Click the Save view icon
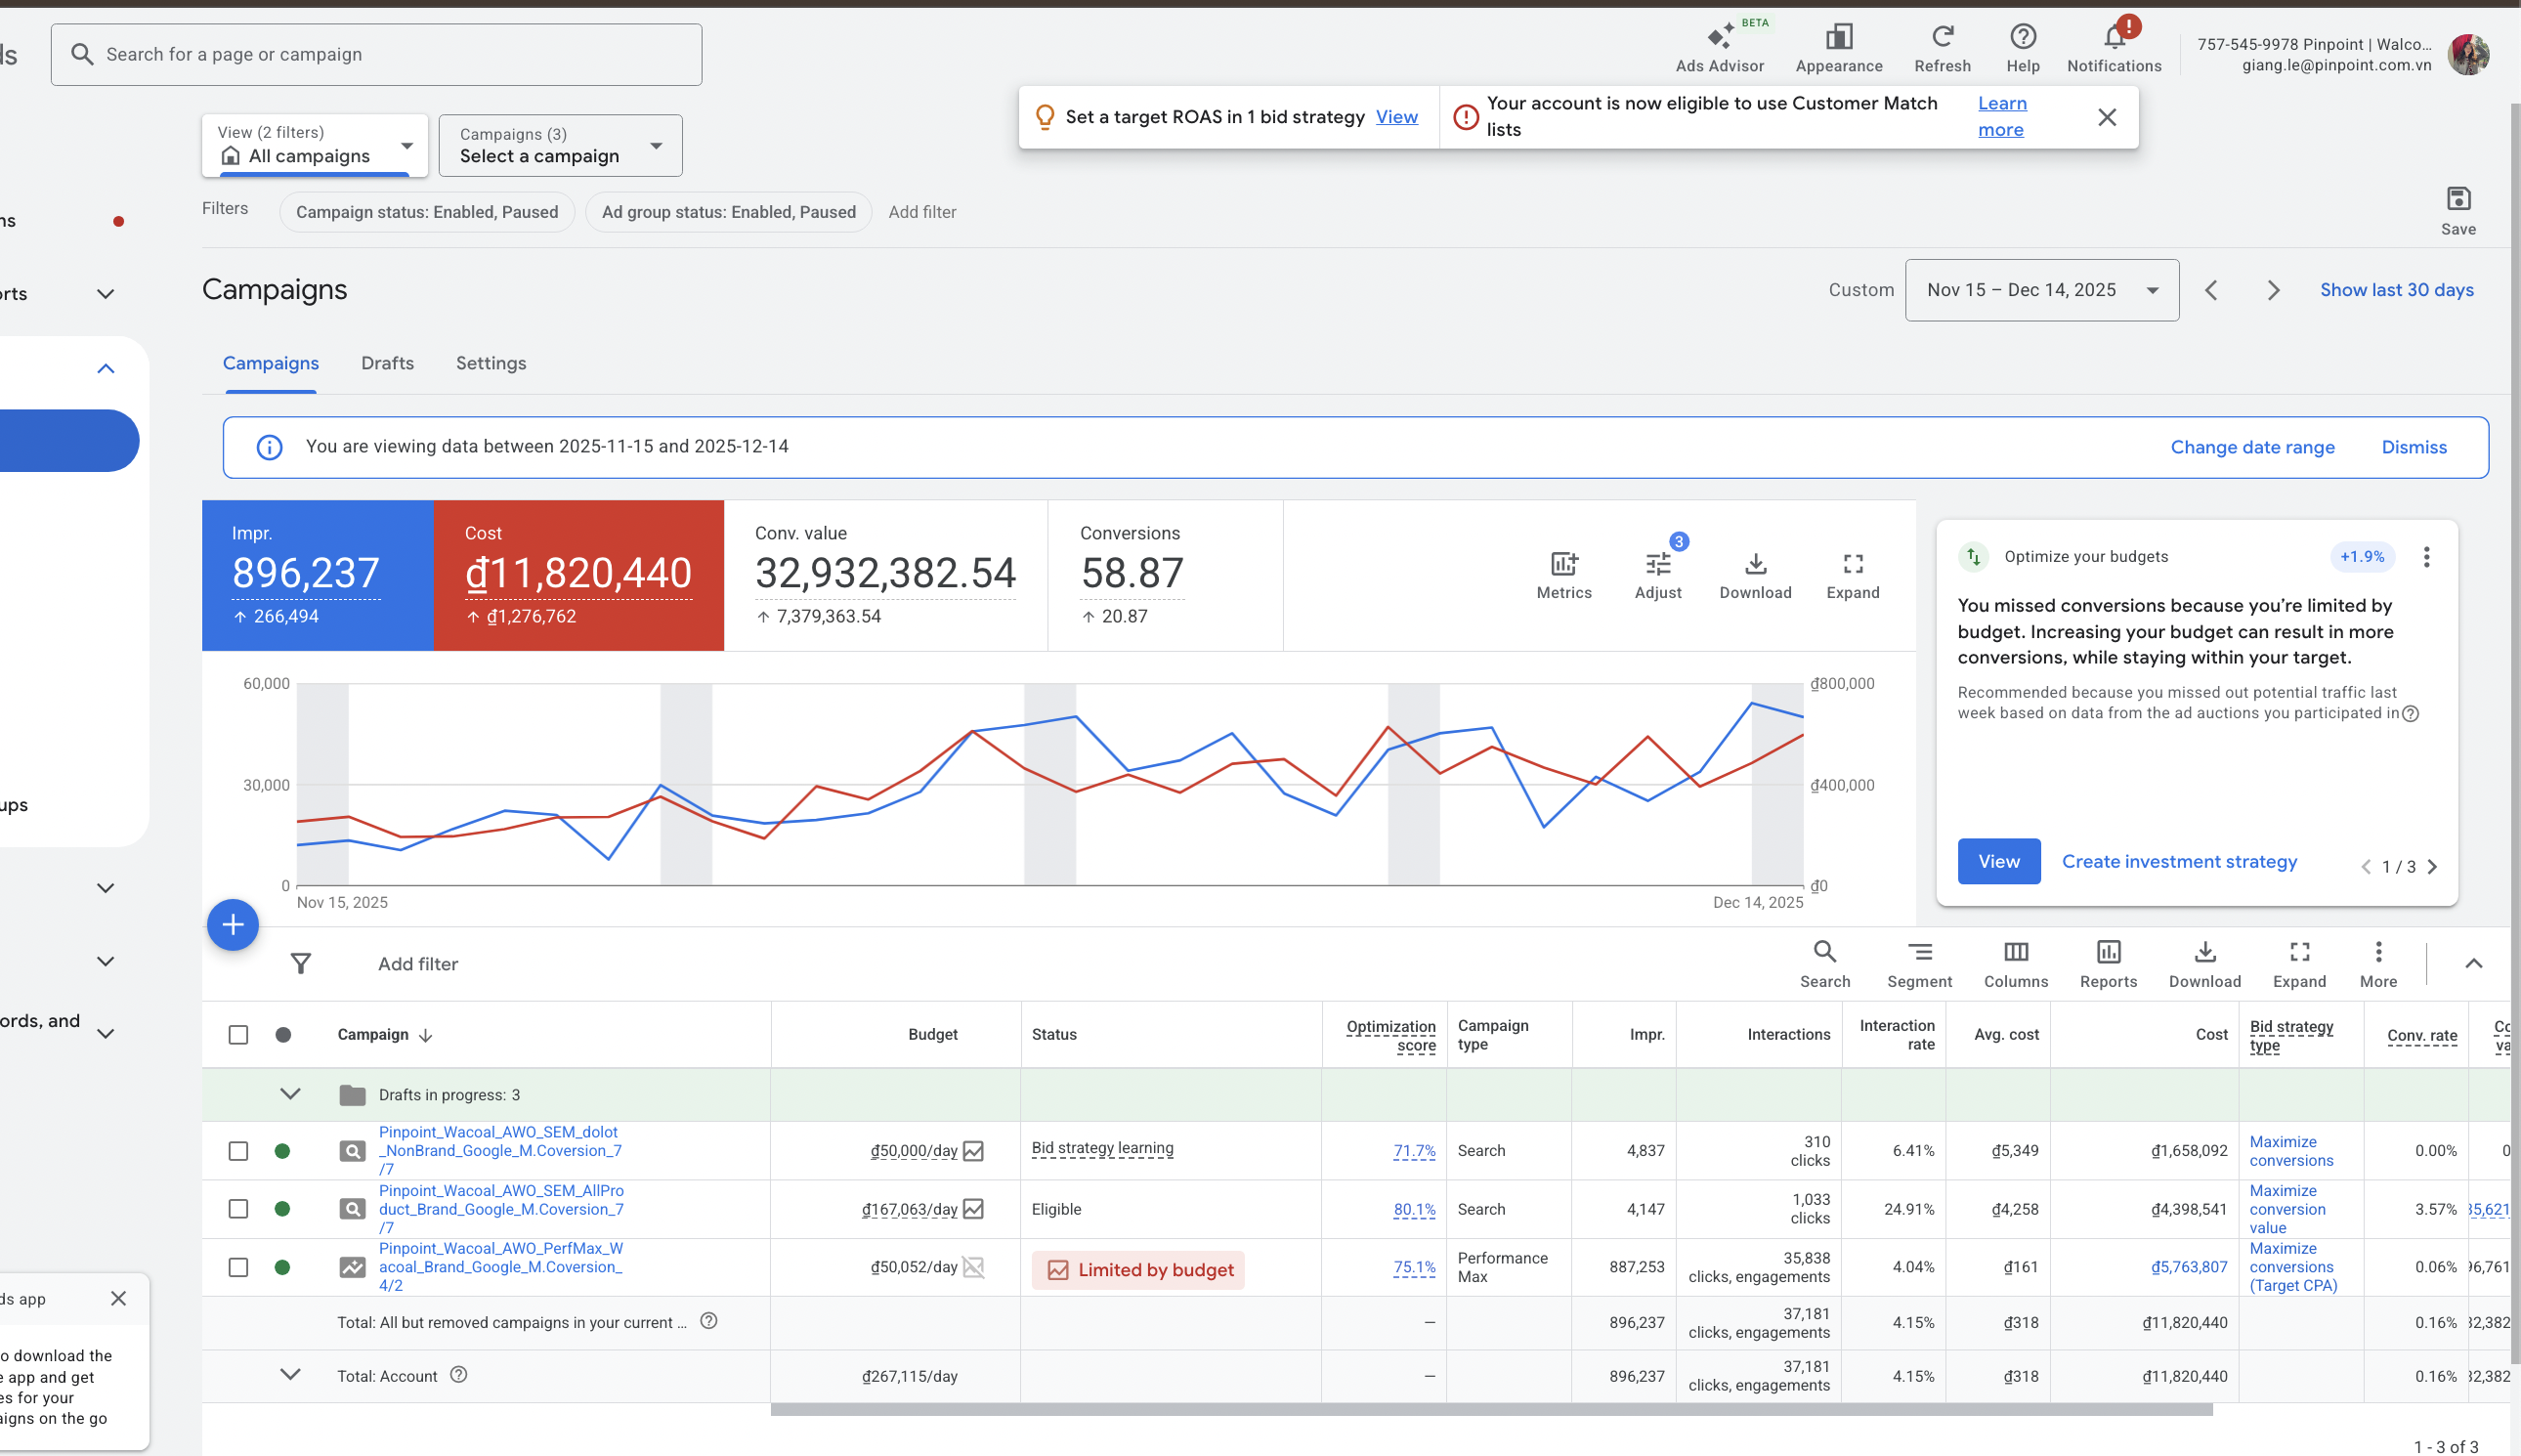This screenshot has height=1456, width=2521. pyautogui.click(x=2457, y=199)
